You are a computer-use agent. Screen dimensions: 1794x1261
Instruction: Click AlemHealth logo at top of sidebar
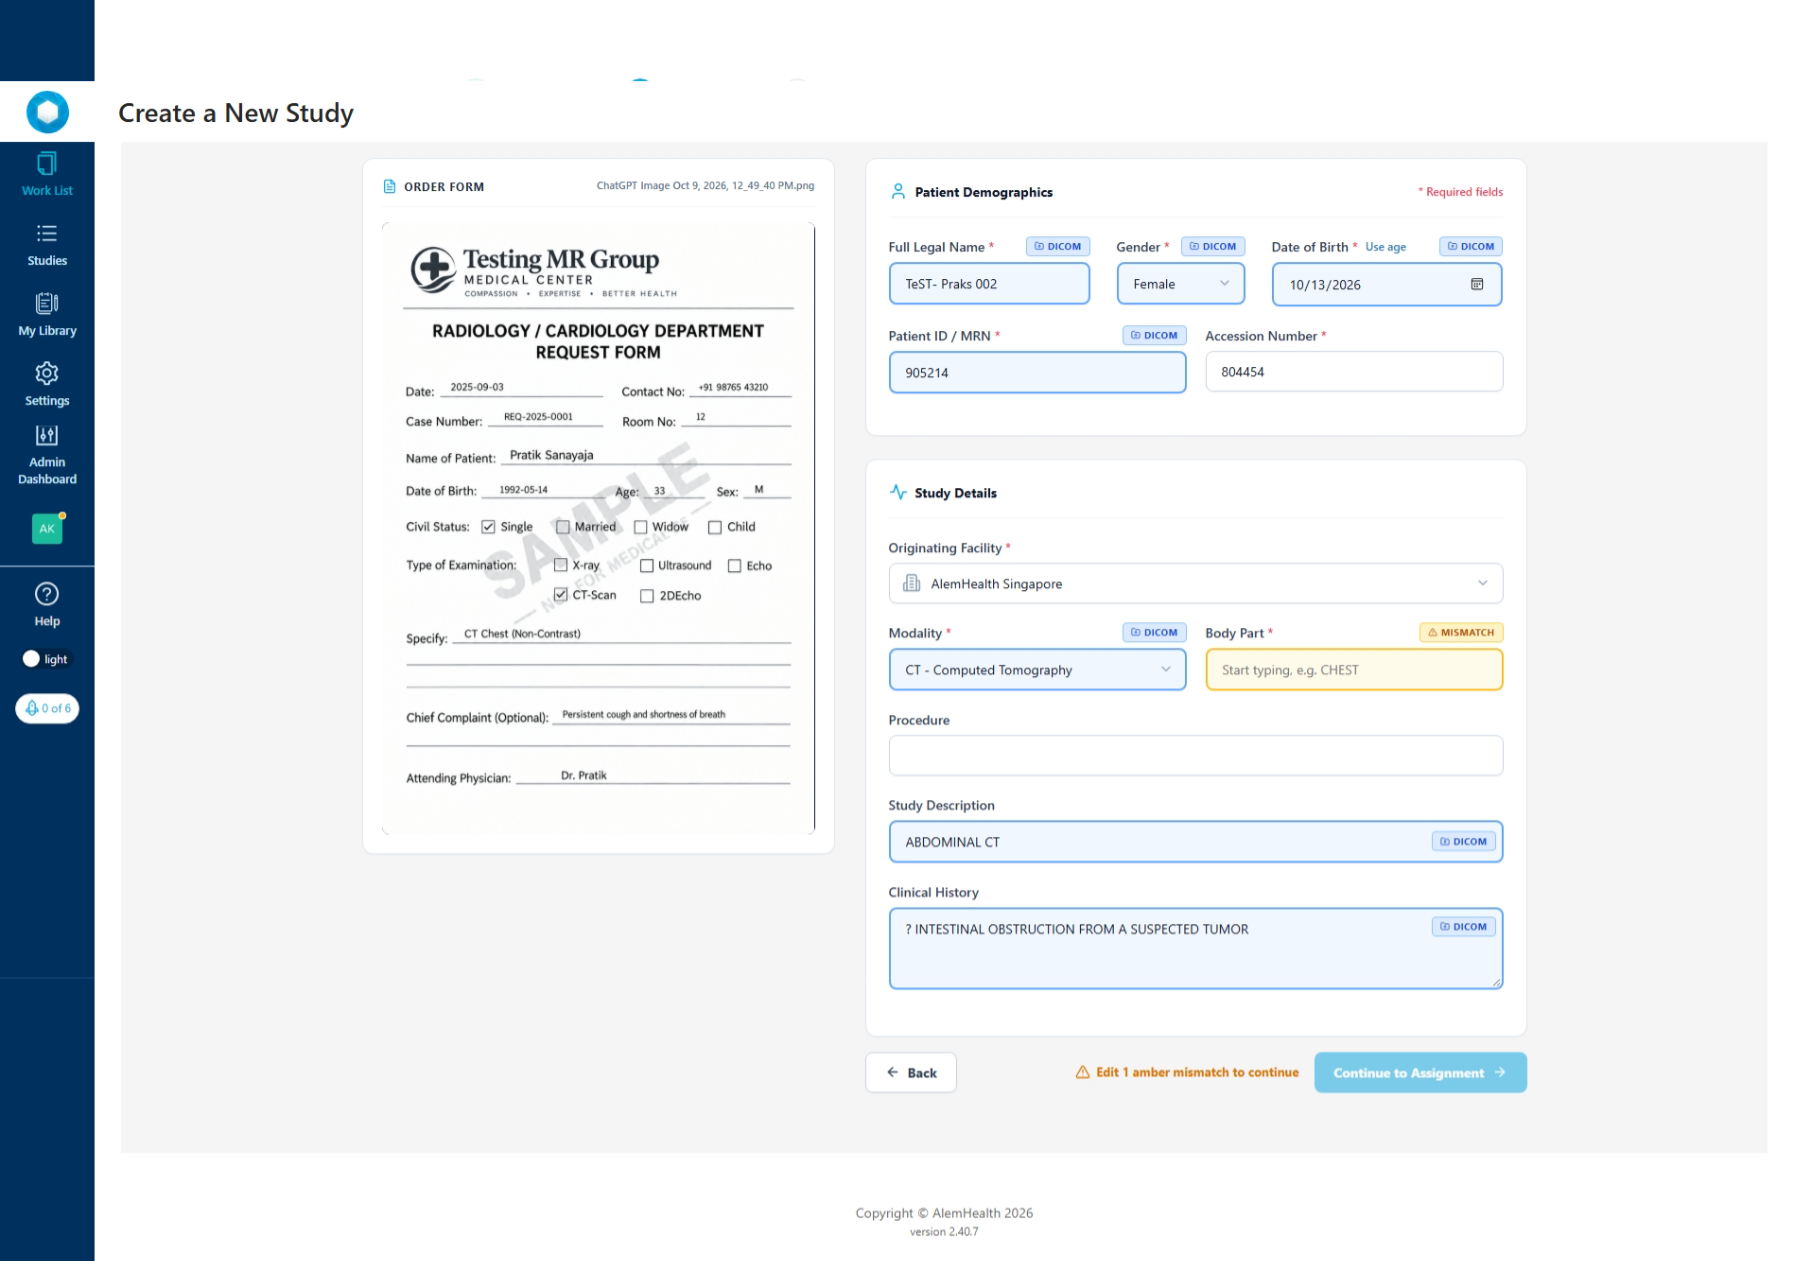[47, 112]
